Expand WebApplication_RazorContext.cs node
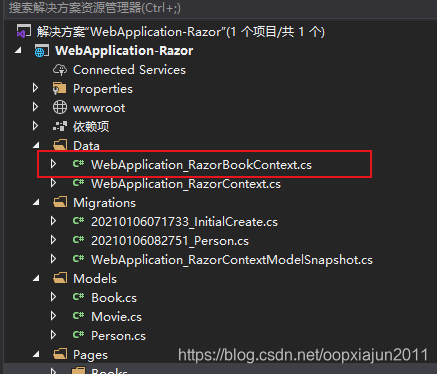The width and height of the screenshot is (437, 374). pyautogui.click(x=53, y=183)
